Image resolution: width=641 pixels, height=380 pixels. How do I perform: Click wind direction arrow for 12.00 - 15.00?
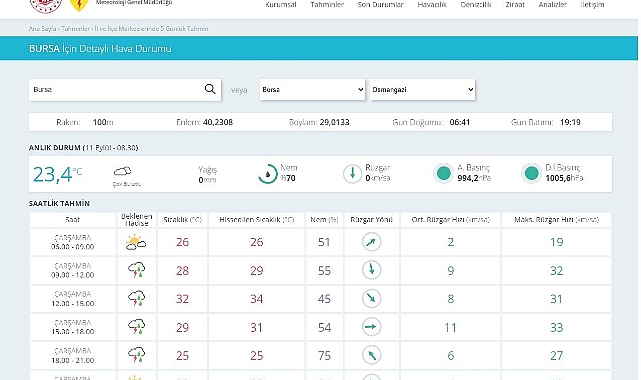pyautogui.click(x=371, y=298)
